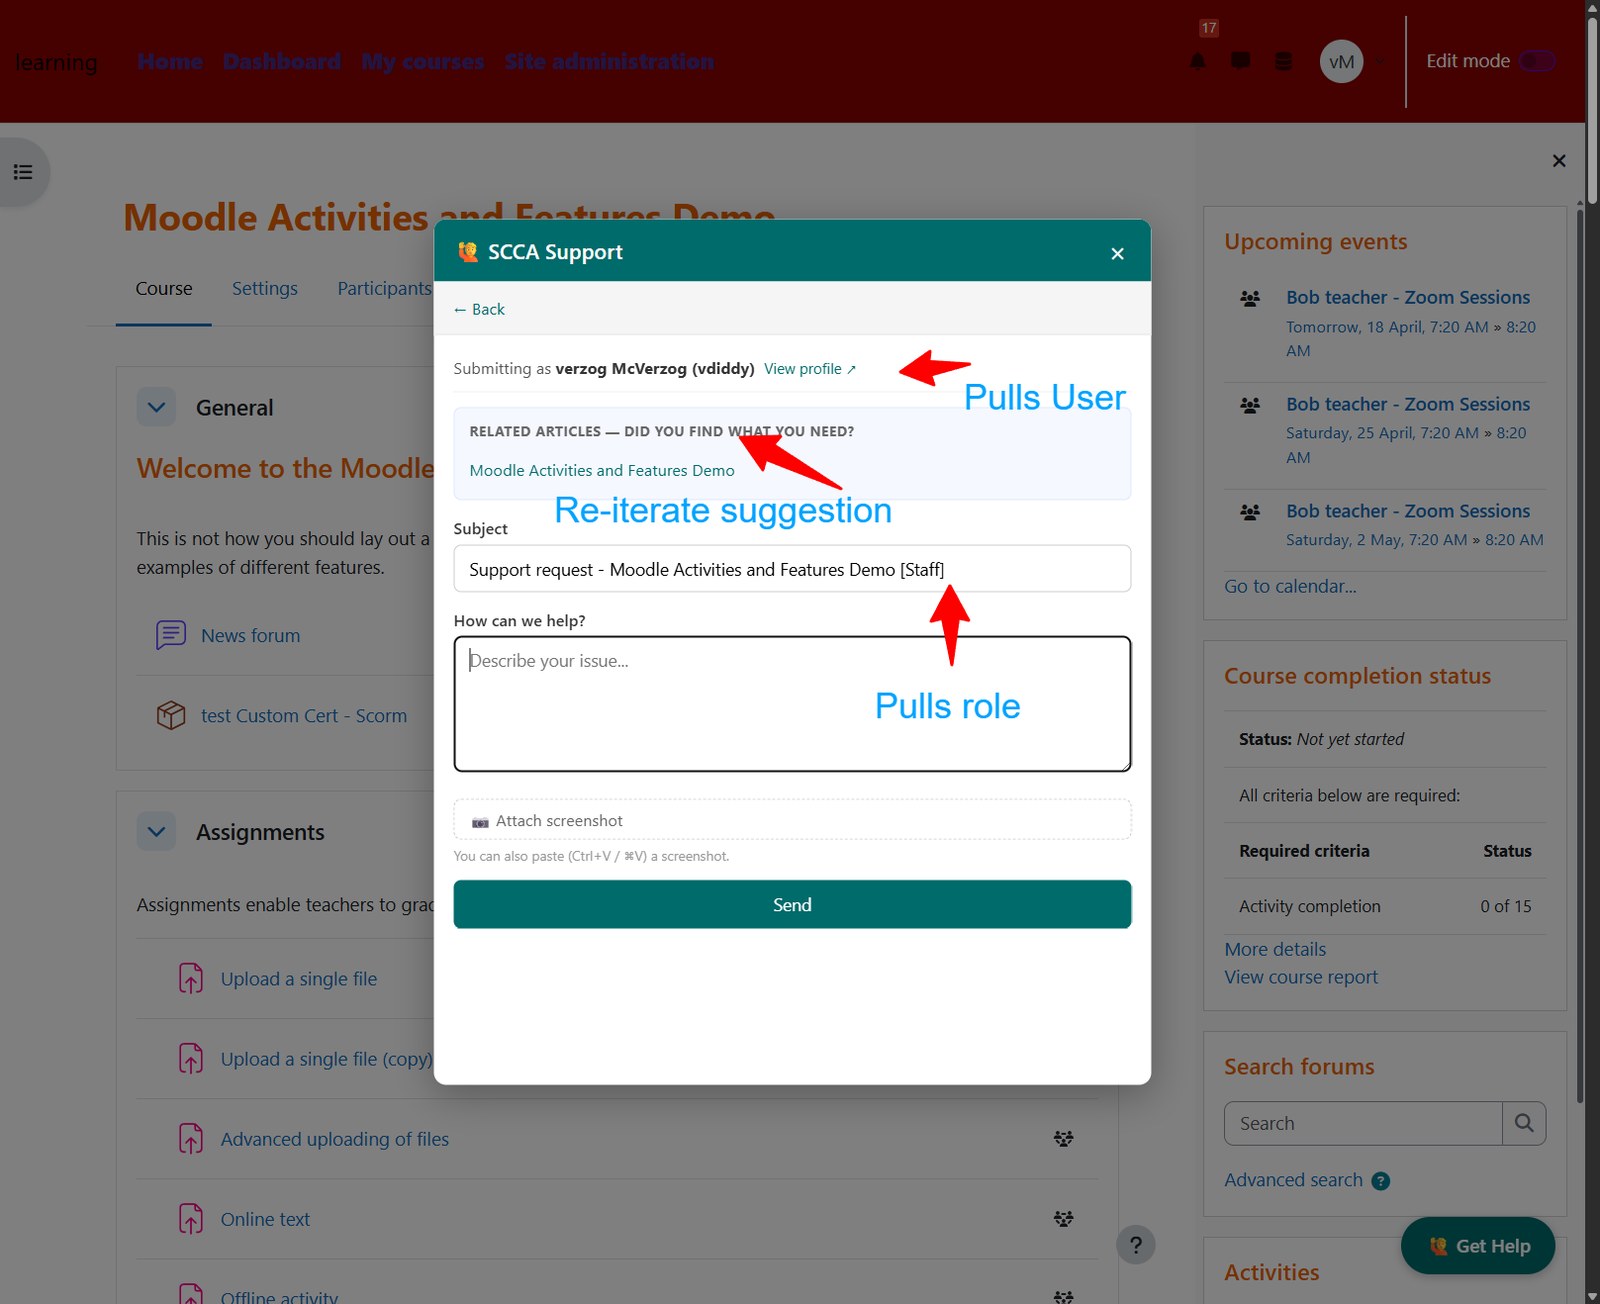Open Upload a single file (copy) link
This screenshot has width=1600, height=1304.
[326, 1059]
